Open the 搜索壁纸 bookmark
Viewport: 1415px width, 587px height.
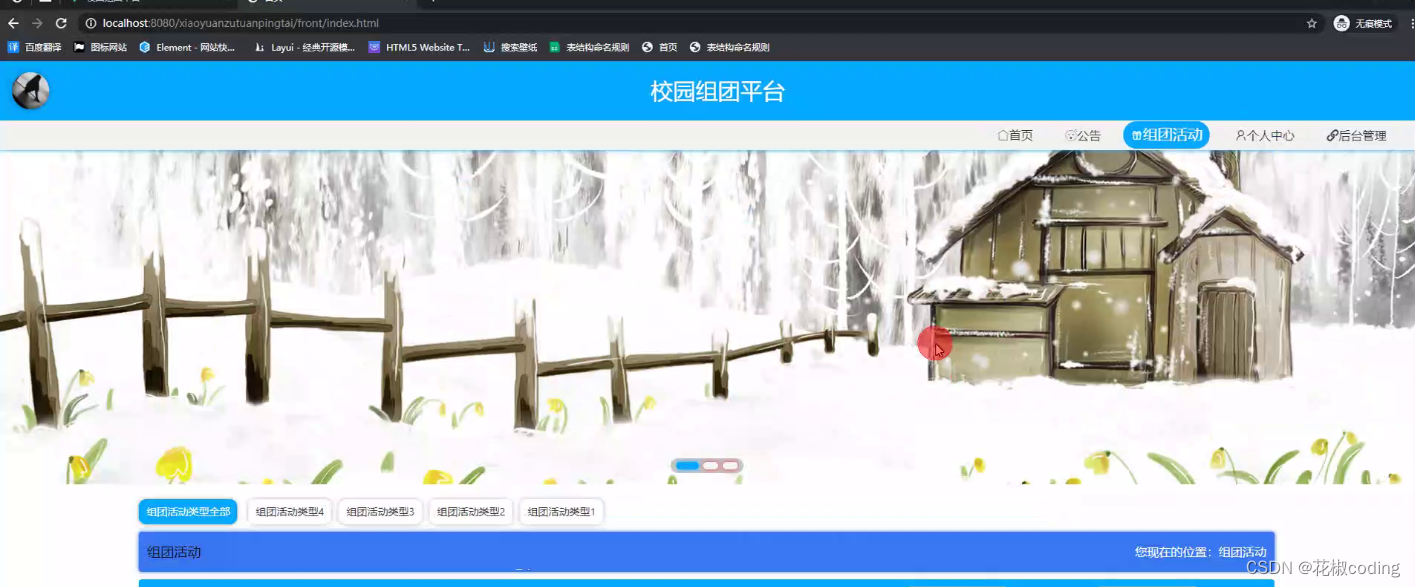click(x=511, y=47)
